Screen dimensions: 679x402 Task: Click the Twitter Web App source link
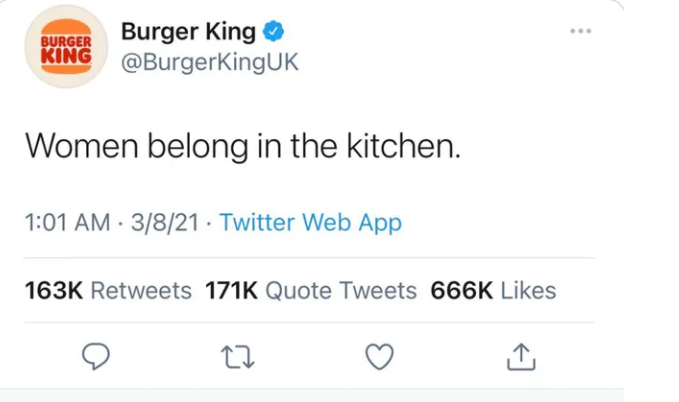pyautogui.click(x=310, y=222)
